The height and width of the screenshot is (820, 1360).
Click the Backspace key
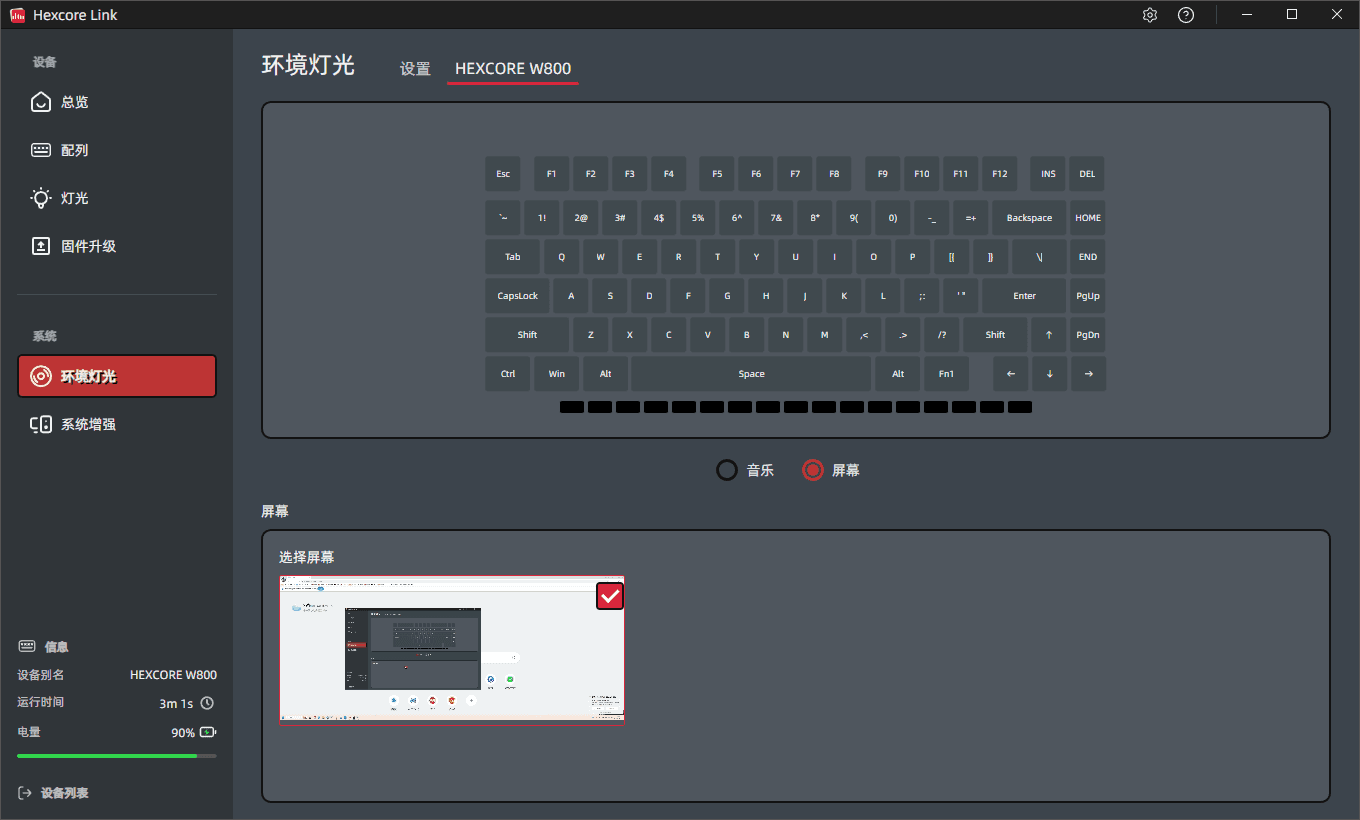[1029, 218]
